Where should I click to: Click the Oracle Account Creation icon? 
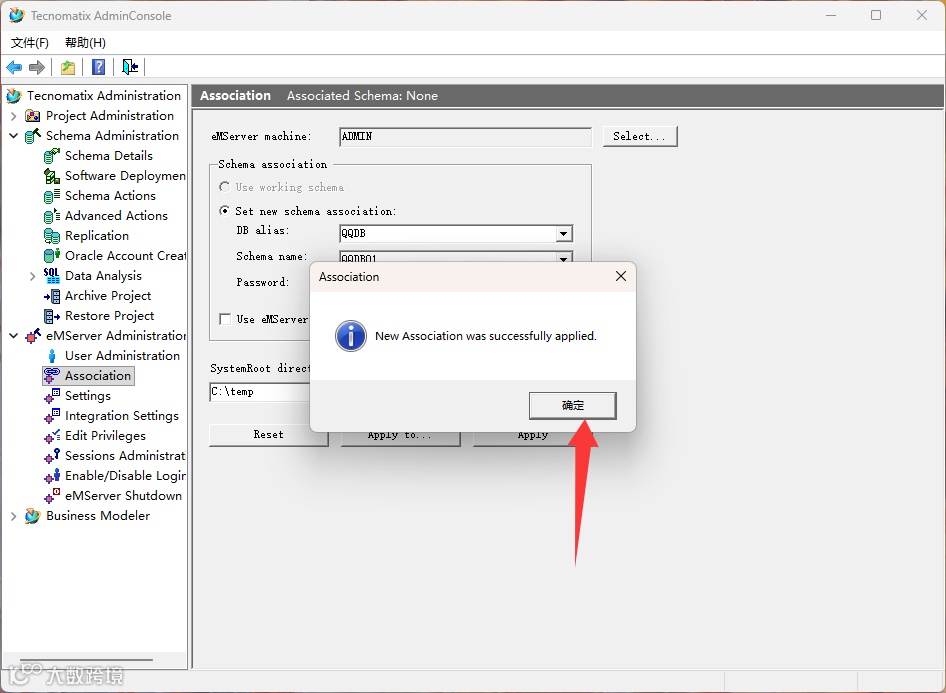(52, 256)
